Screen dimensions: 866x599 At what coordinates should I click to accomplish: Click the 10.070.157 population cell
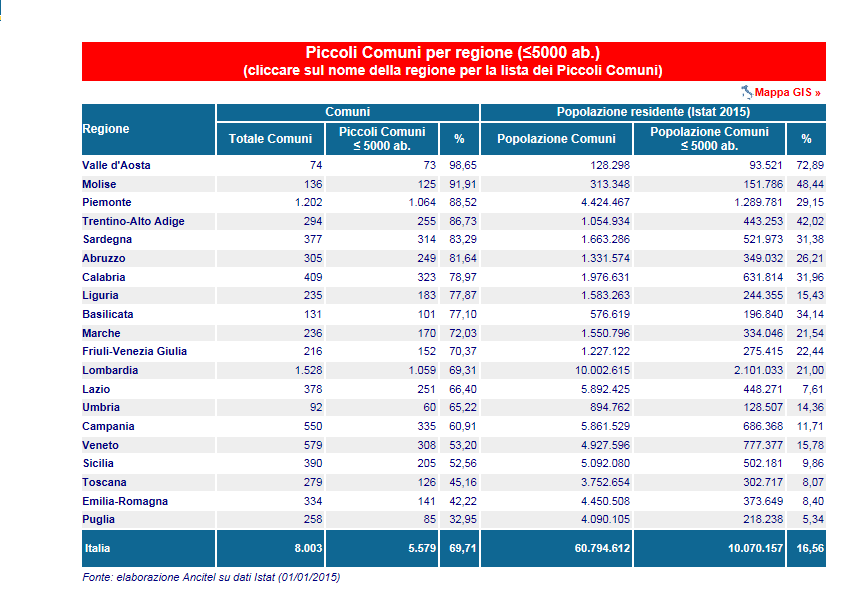coord(709,548)
